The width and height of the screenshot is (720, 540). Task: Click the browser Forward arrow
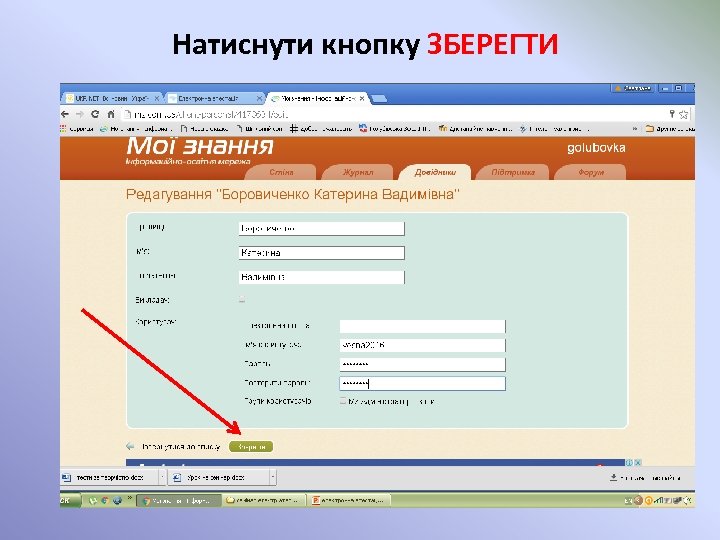[80, 114]
